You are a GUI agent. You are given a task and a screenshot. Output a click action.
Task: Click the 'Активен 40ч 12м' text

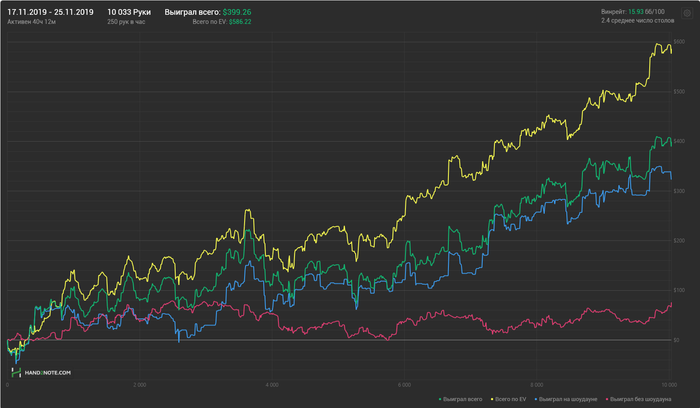[x=31, y=21]
